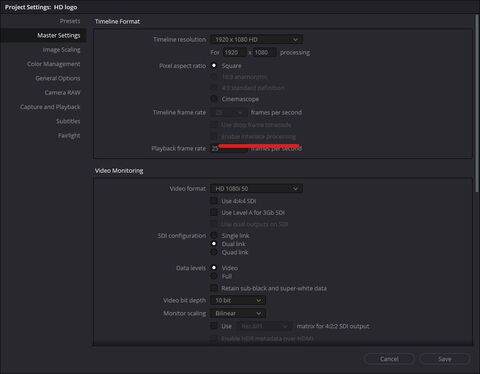Open Image Scaling settings
The width and height of the screenshot is (480, 374).
[61, 50]
